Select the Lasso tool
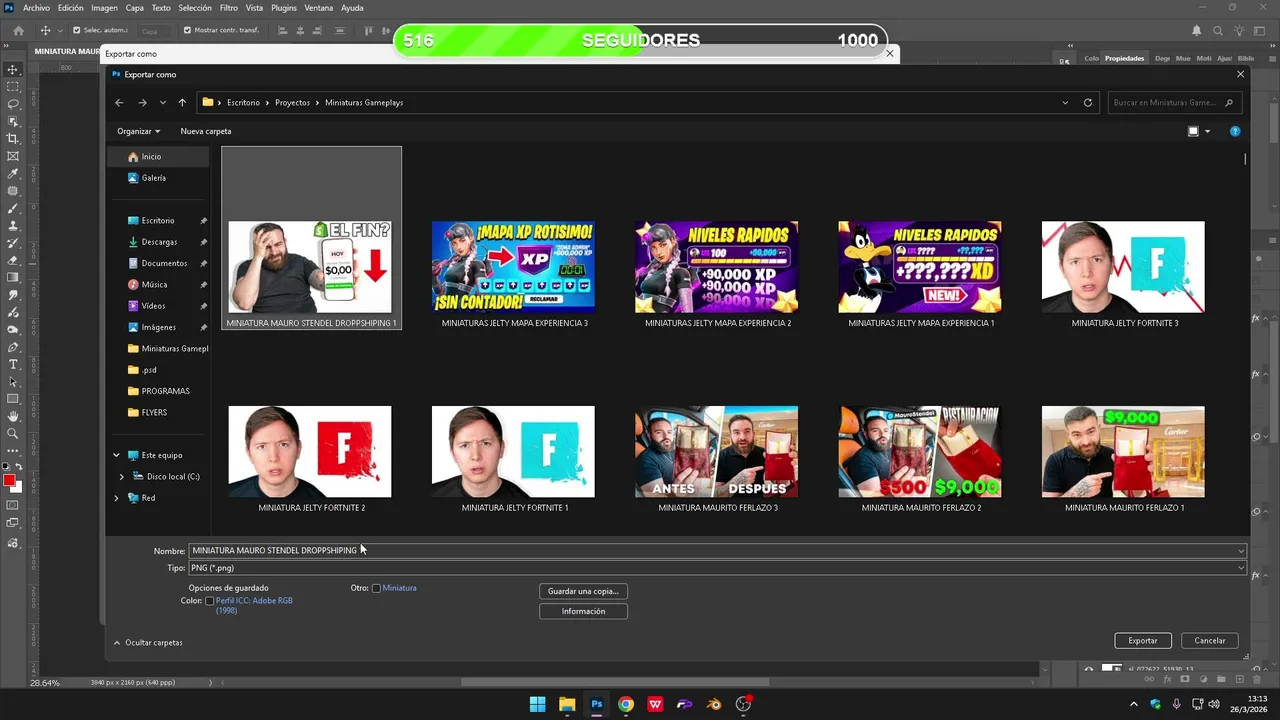1280x720 pixels. pyautogui.click(x=13, y=104)
